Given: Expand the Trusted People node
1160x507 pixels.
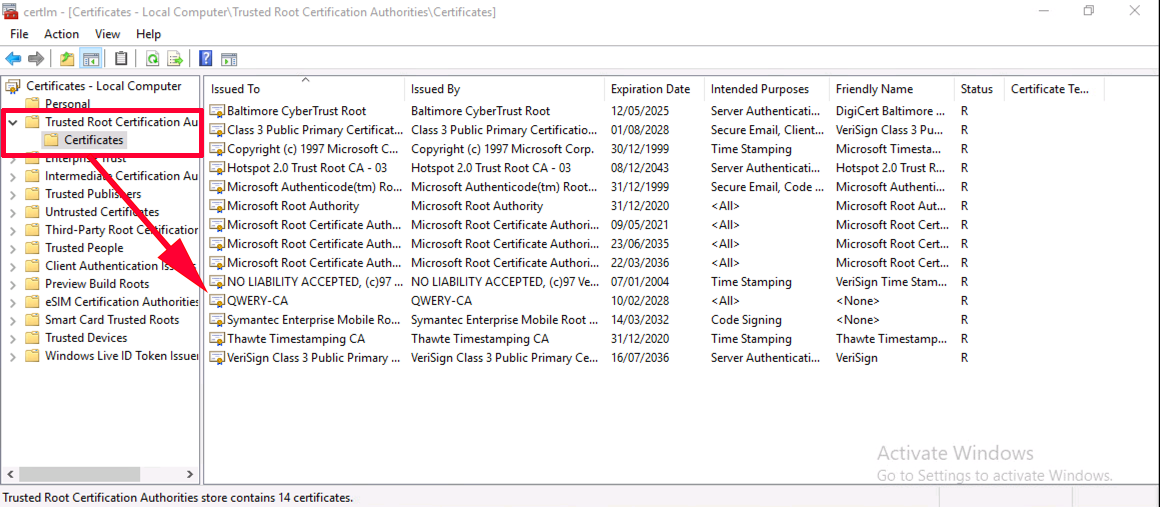Looking at the screenshot, I should tap(13, 248).
